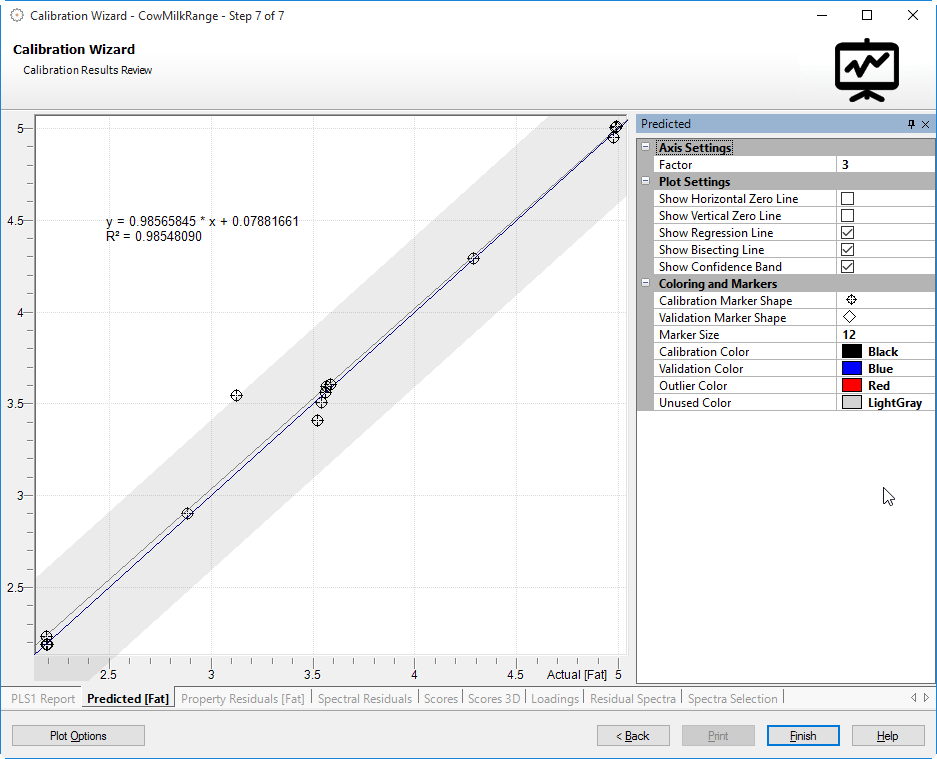Enable Show Horizontal Zero Line checkbox

(847, 199)
